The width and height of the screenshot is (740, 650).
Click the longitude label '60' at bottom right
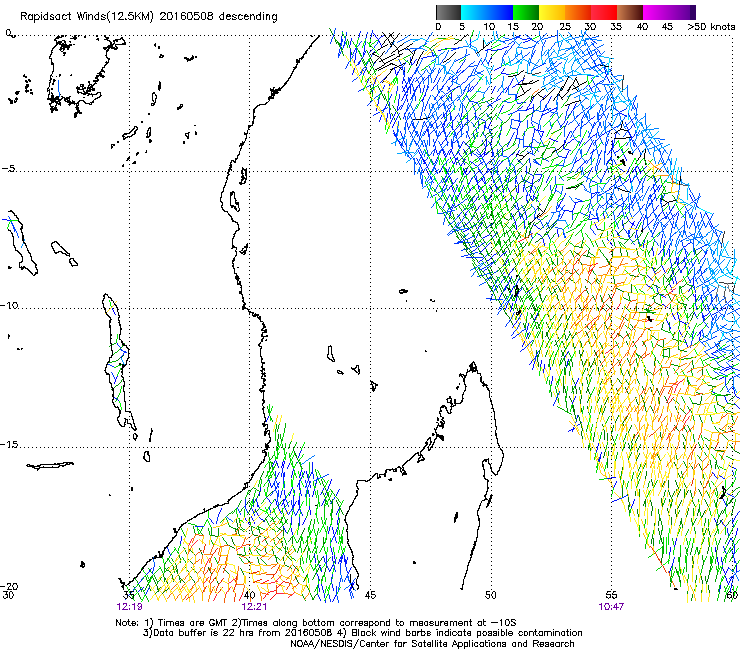[732, 595]
